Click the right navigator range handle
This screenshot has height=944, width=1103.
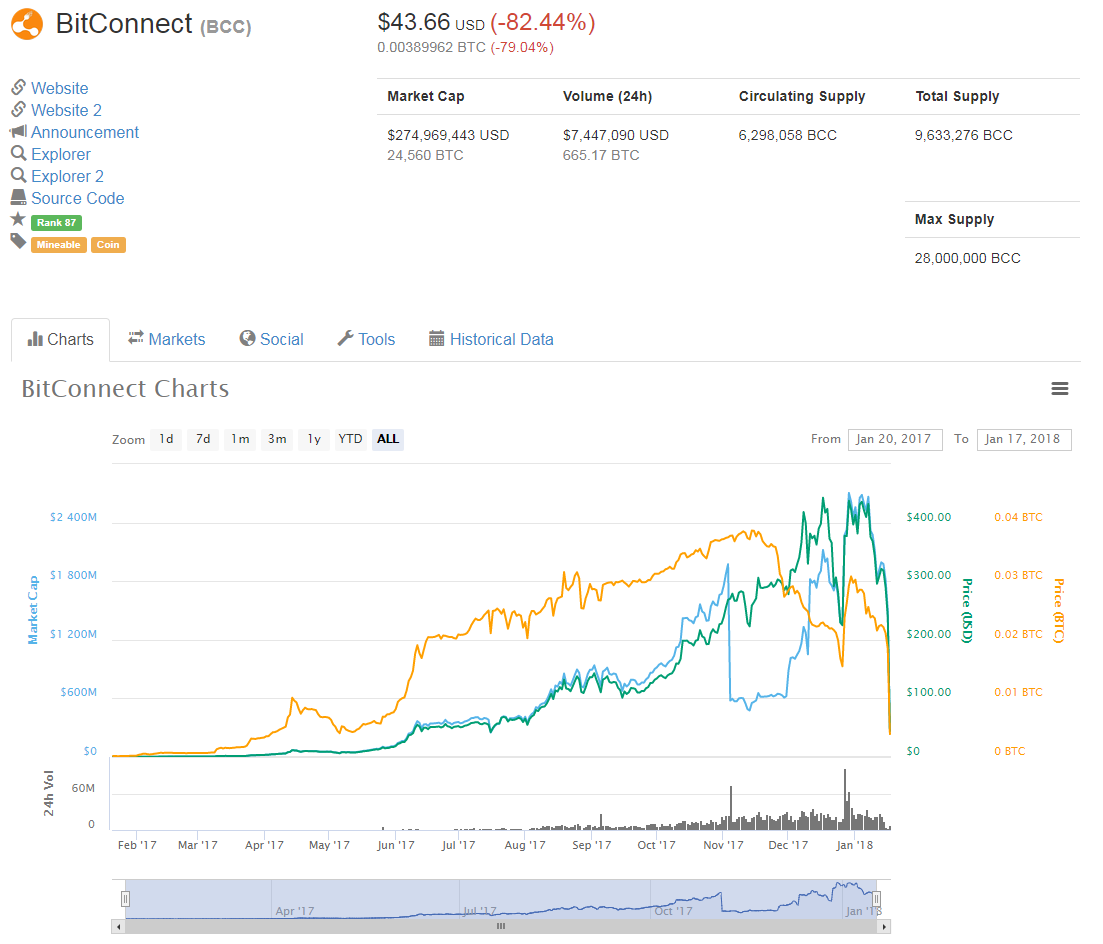pyautogui.click(x=876, y=898)
